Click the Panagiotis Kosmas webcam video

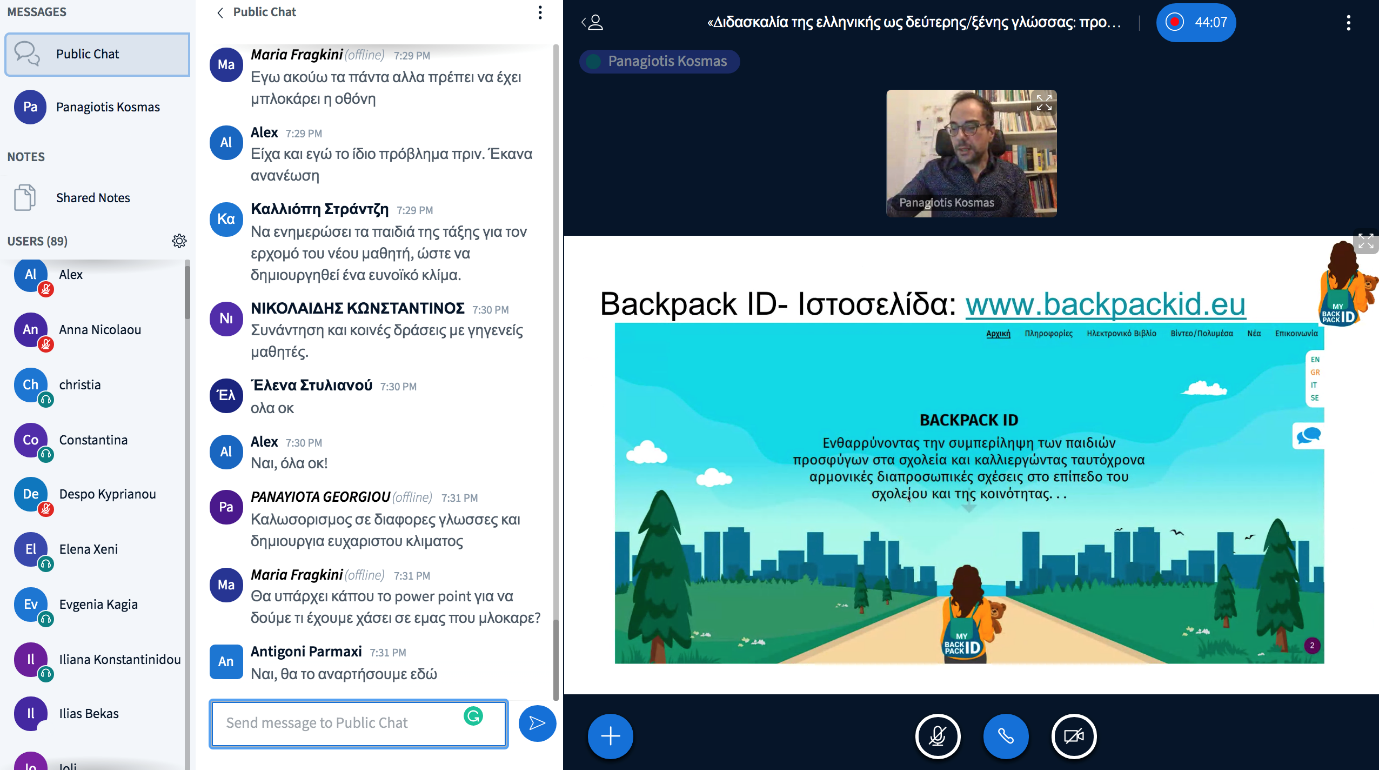(972, 153)
